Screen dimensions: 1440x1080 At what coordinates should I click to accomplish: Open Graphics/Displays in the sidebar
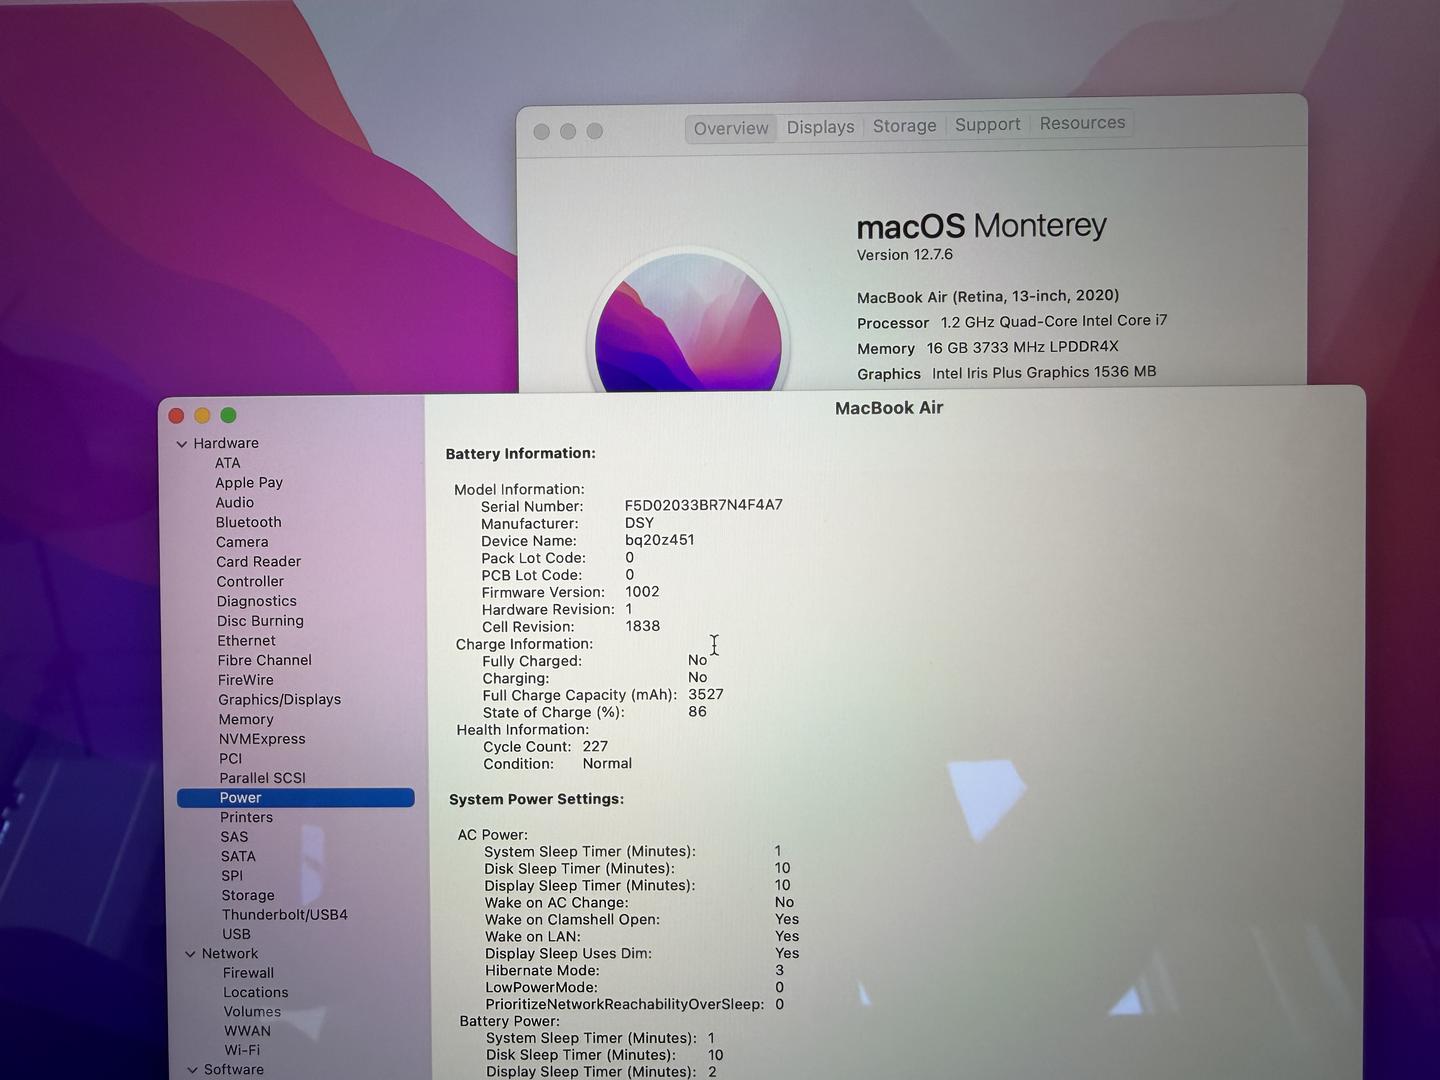point(279,700)
